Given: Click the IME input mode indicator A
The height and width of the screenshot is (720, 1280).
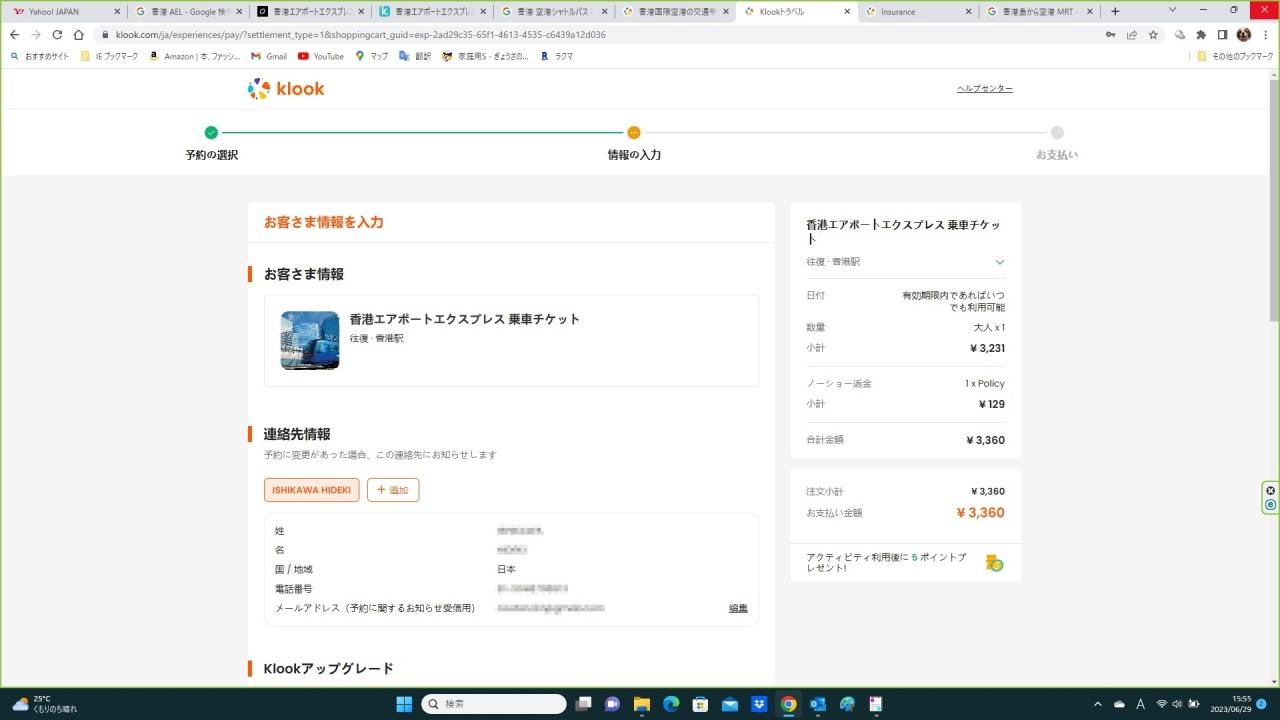Looking at the screenshot, I should click(x=1140, y=704).
